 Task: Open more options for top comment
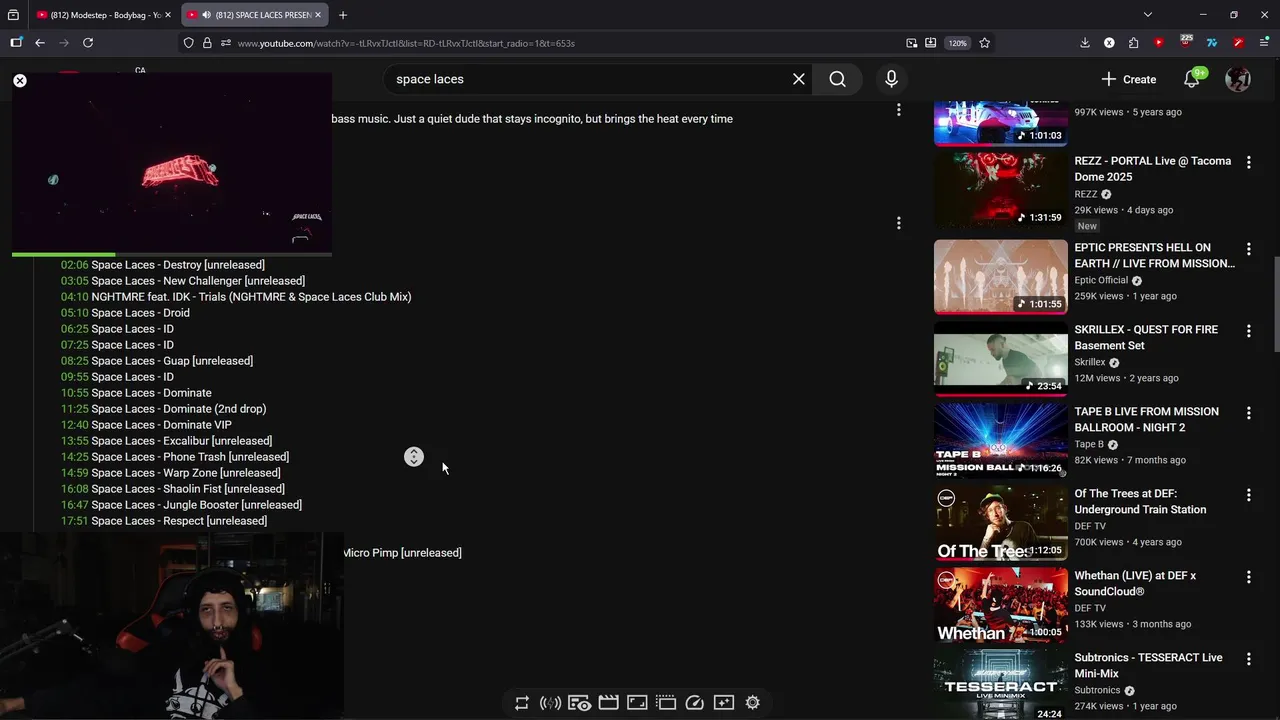click(898, 109)
